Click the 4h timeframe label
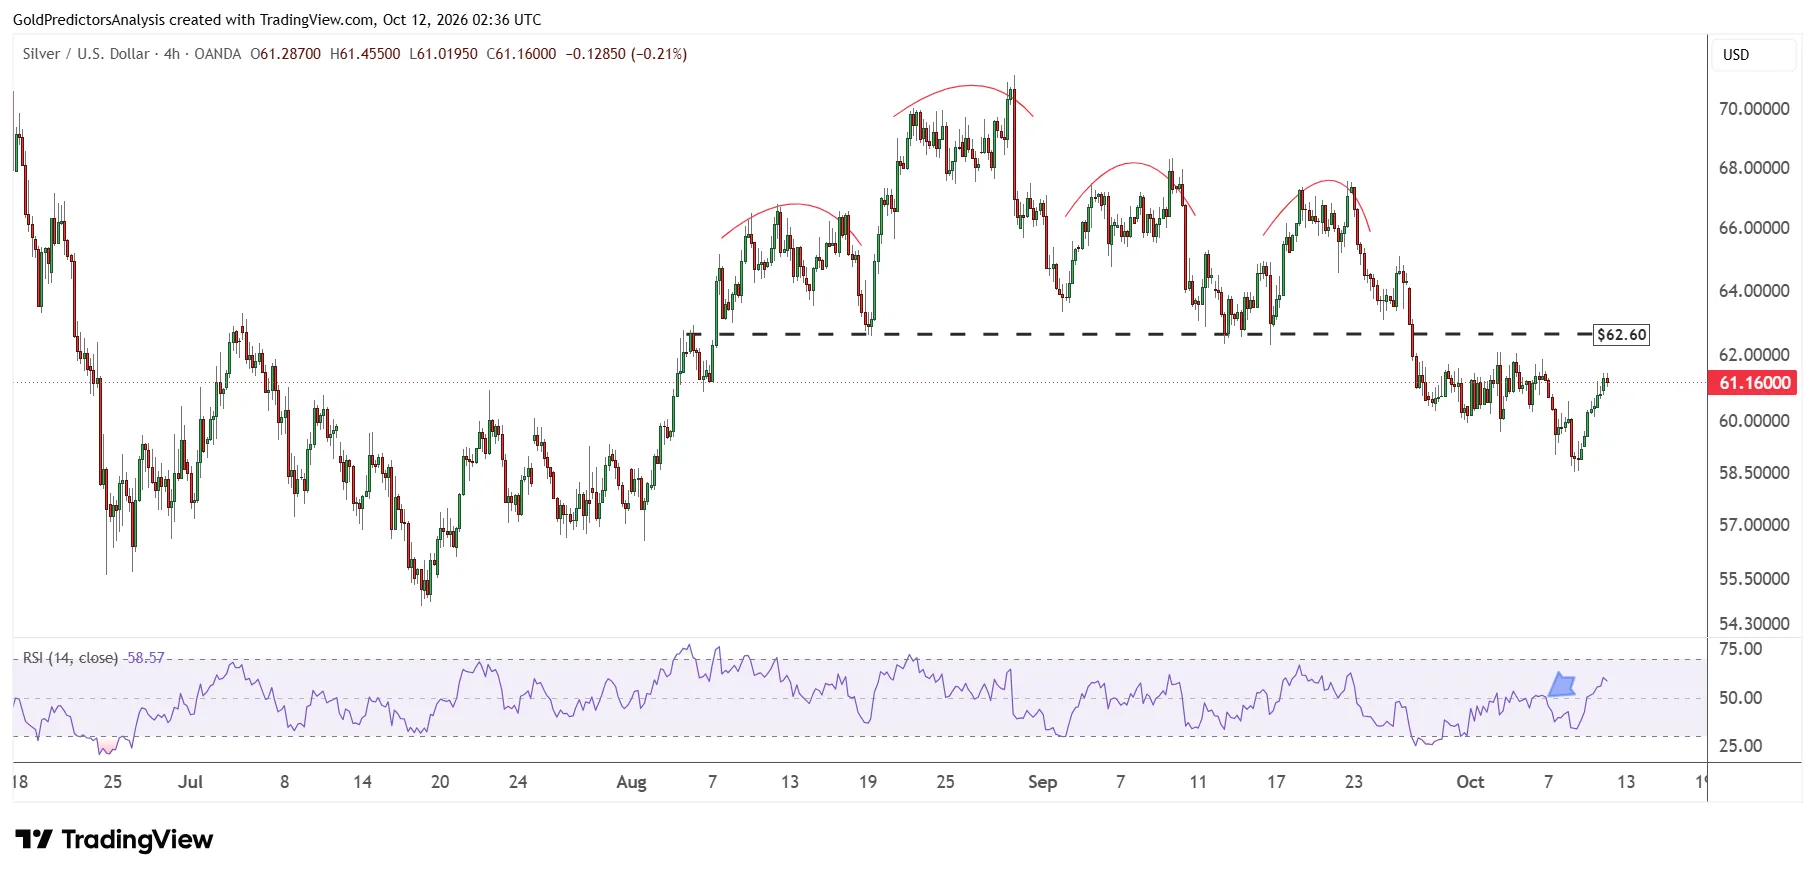 click(172, 54)
